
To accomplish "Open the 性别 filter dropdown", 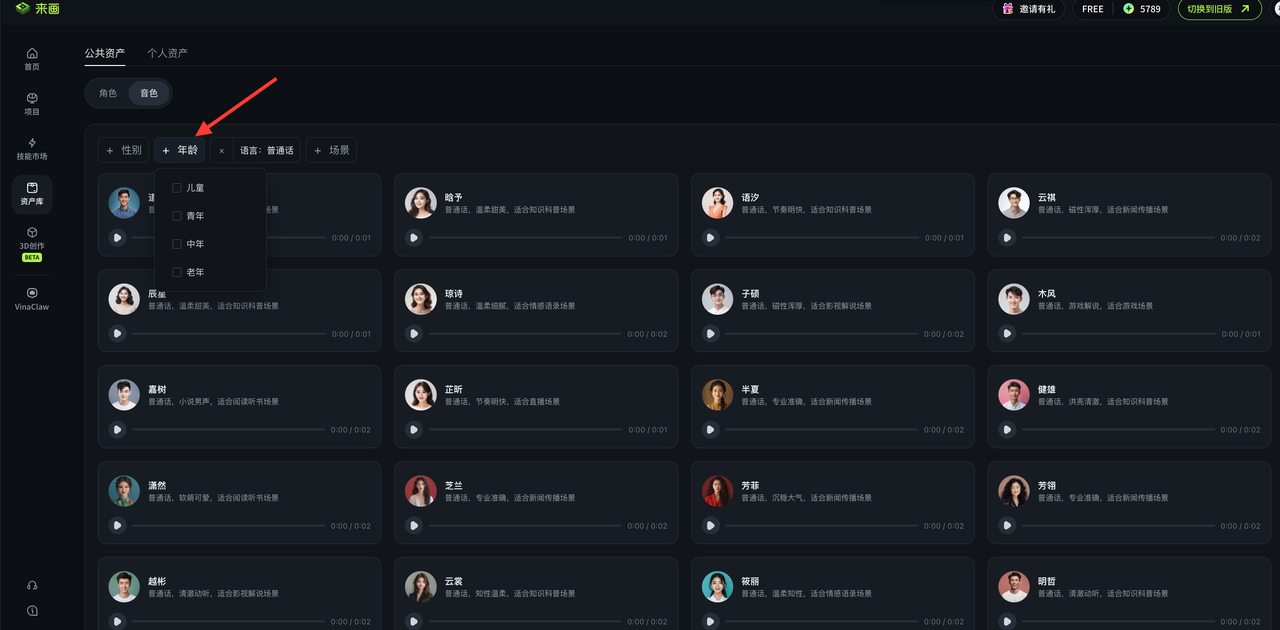I will tap(124, 150).
